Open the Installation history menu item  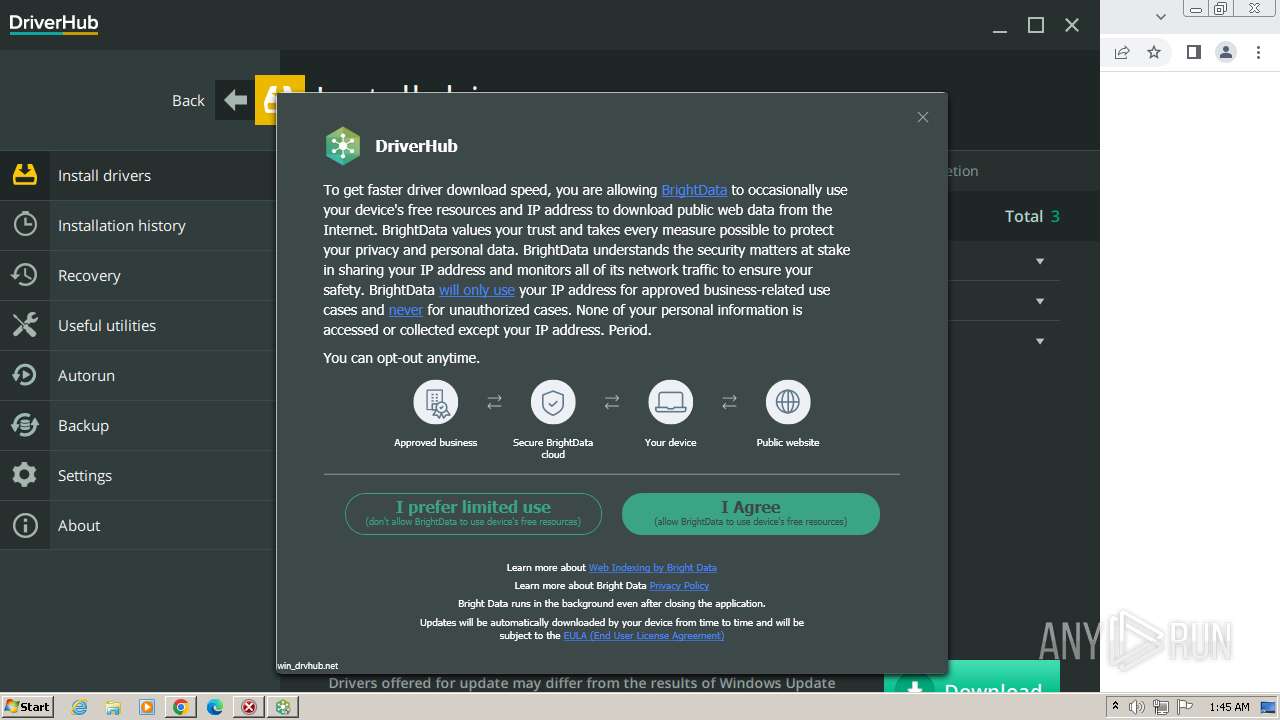coord(138,225)
